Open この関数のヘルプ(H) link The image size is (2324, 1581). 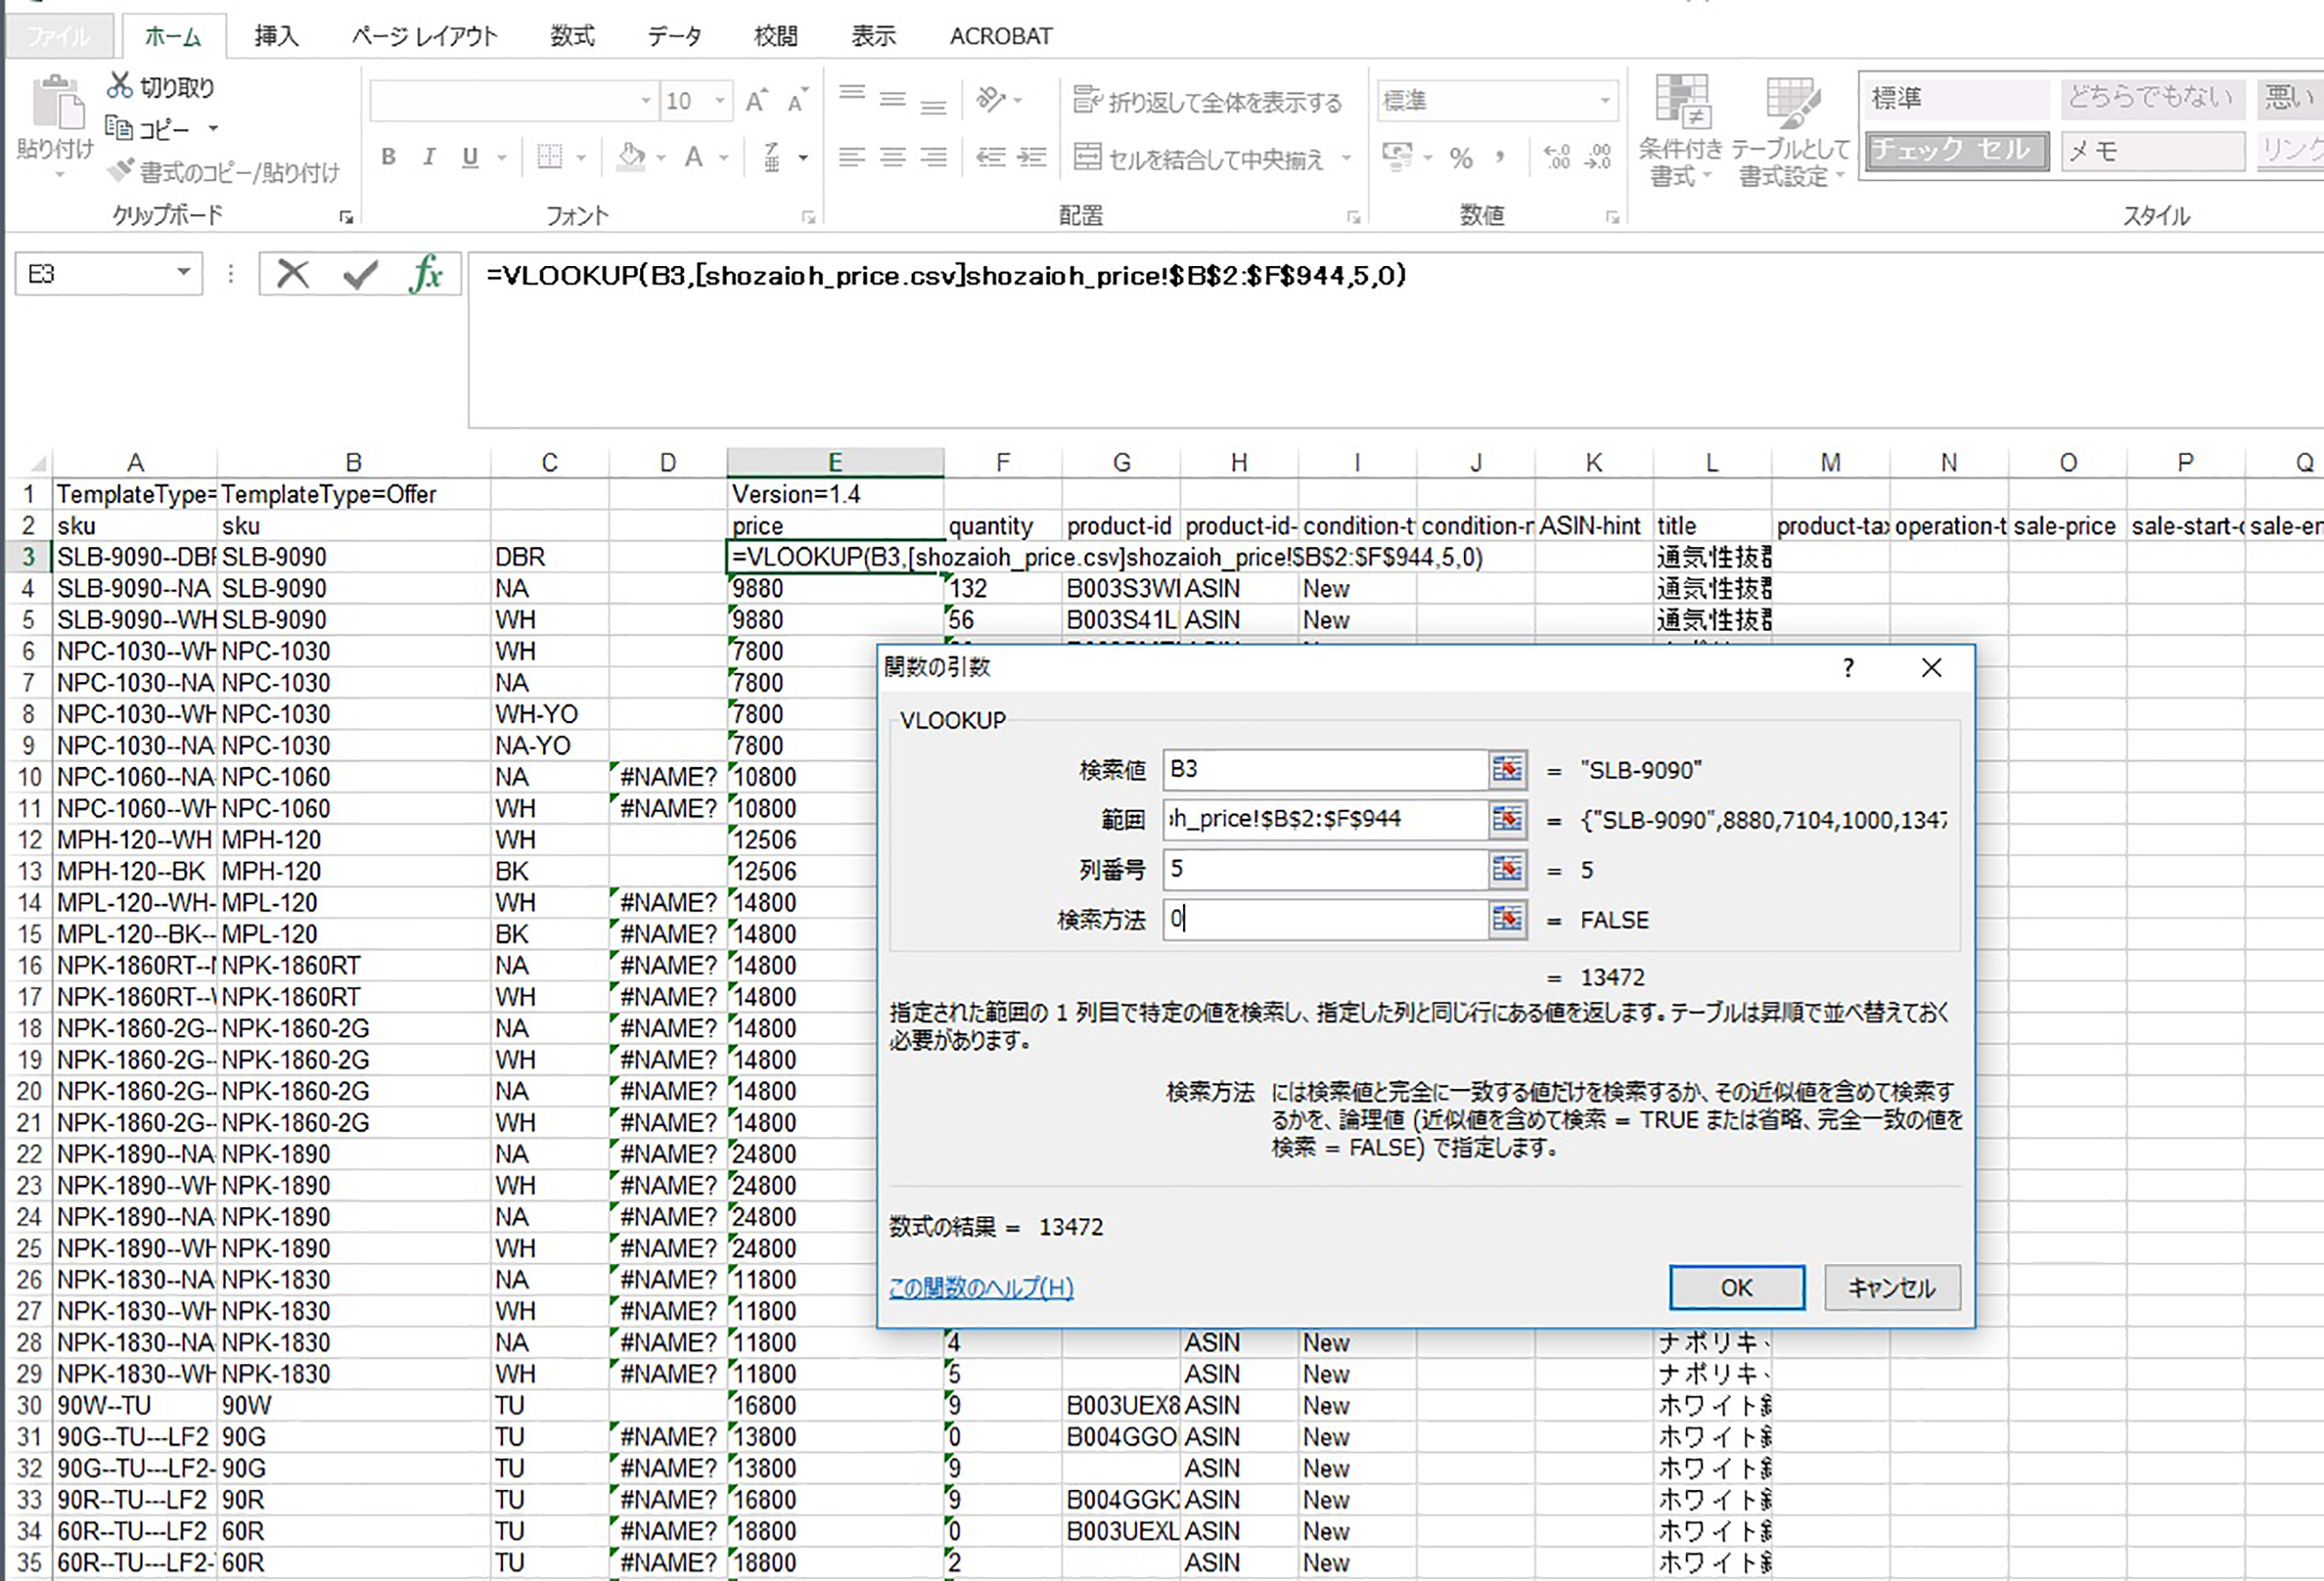(981, 1287)
